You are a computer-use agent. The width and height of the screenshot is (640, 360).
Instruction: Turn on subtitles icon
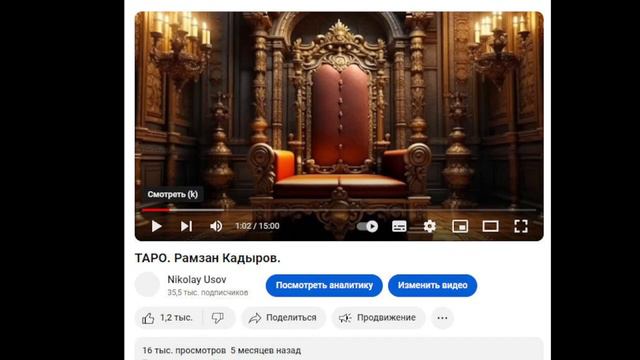pyautogui.click(x=399, y=226)
